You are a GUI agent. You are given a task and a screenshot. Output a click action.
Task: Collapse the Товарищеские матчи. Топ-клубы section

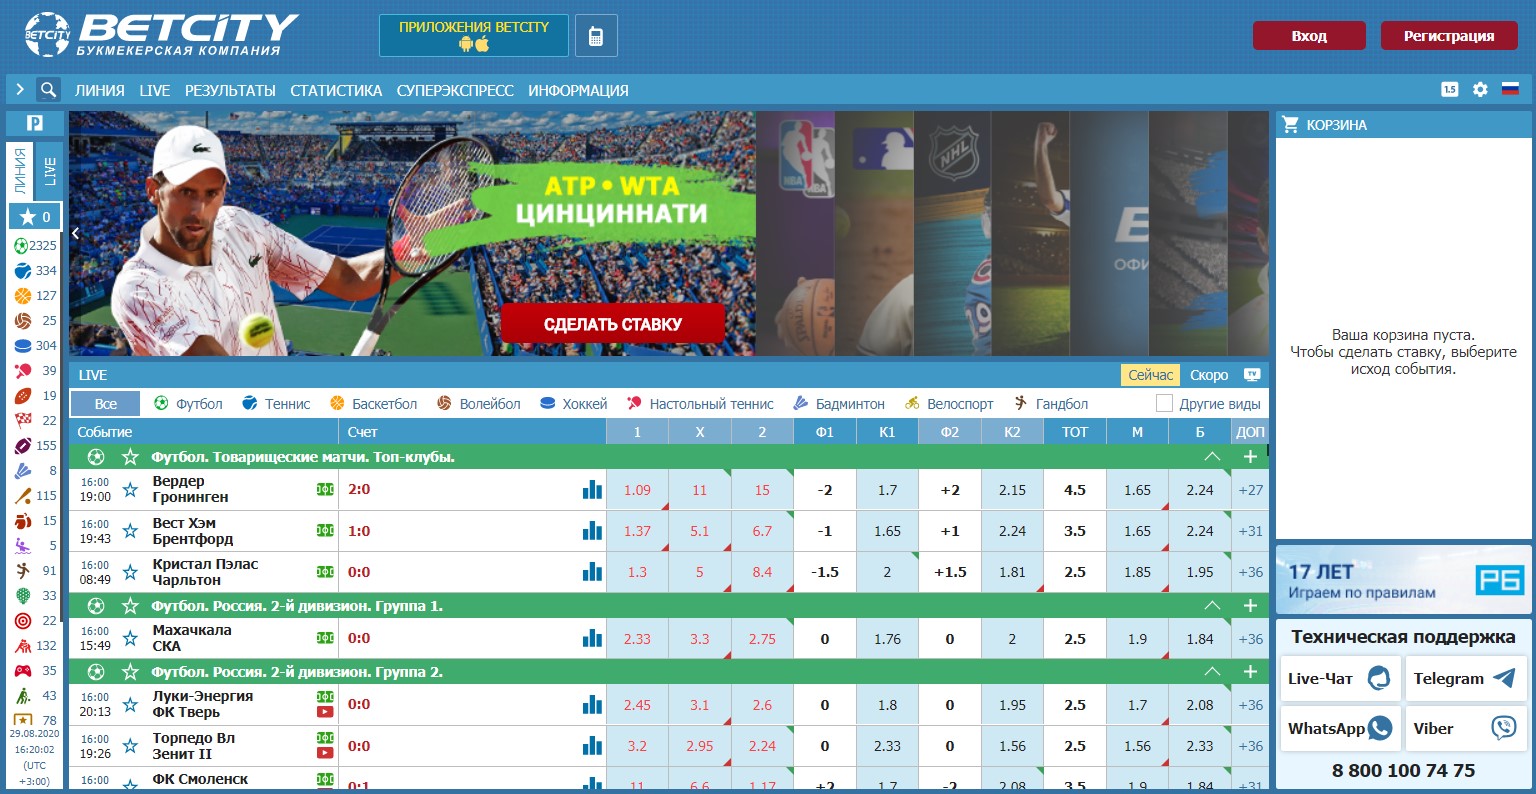coord(1212,457)
